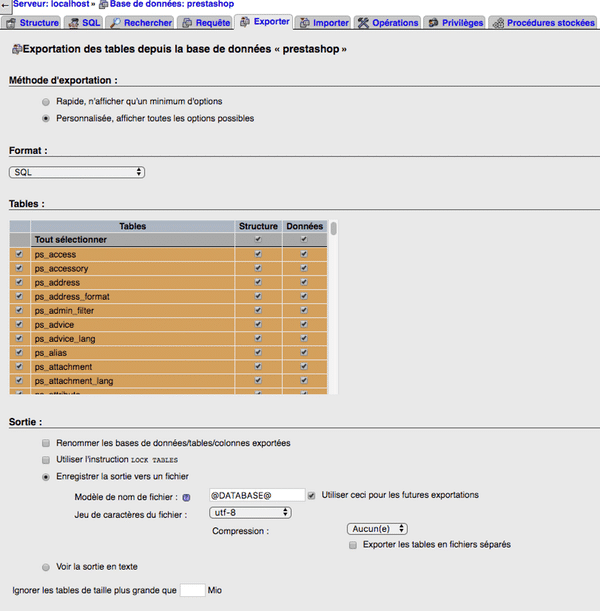Click the Requête tab icon
600x611 pixels.
tap(187, 23)
